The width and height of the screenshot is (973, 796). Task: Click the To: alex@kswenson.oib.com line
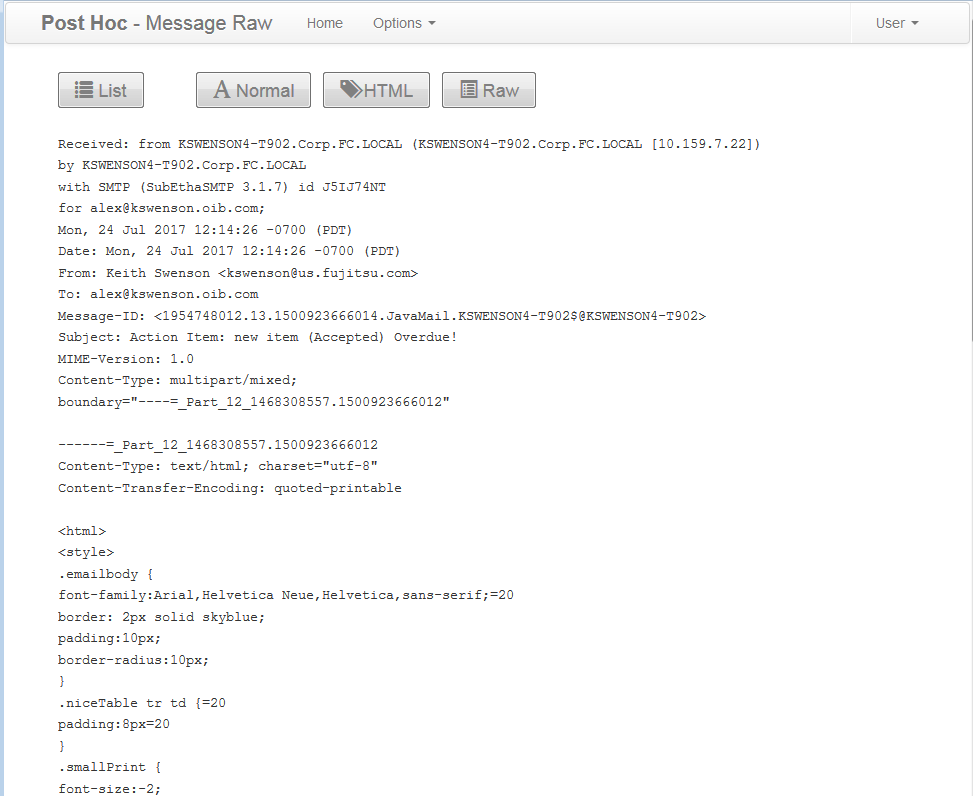(158, 294)
